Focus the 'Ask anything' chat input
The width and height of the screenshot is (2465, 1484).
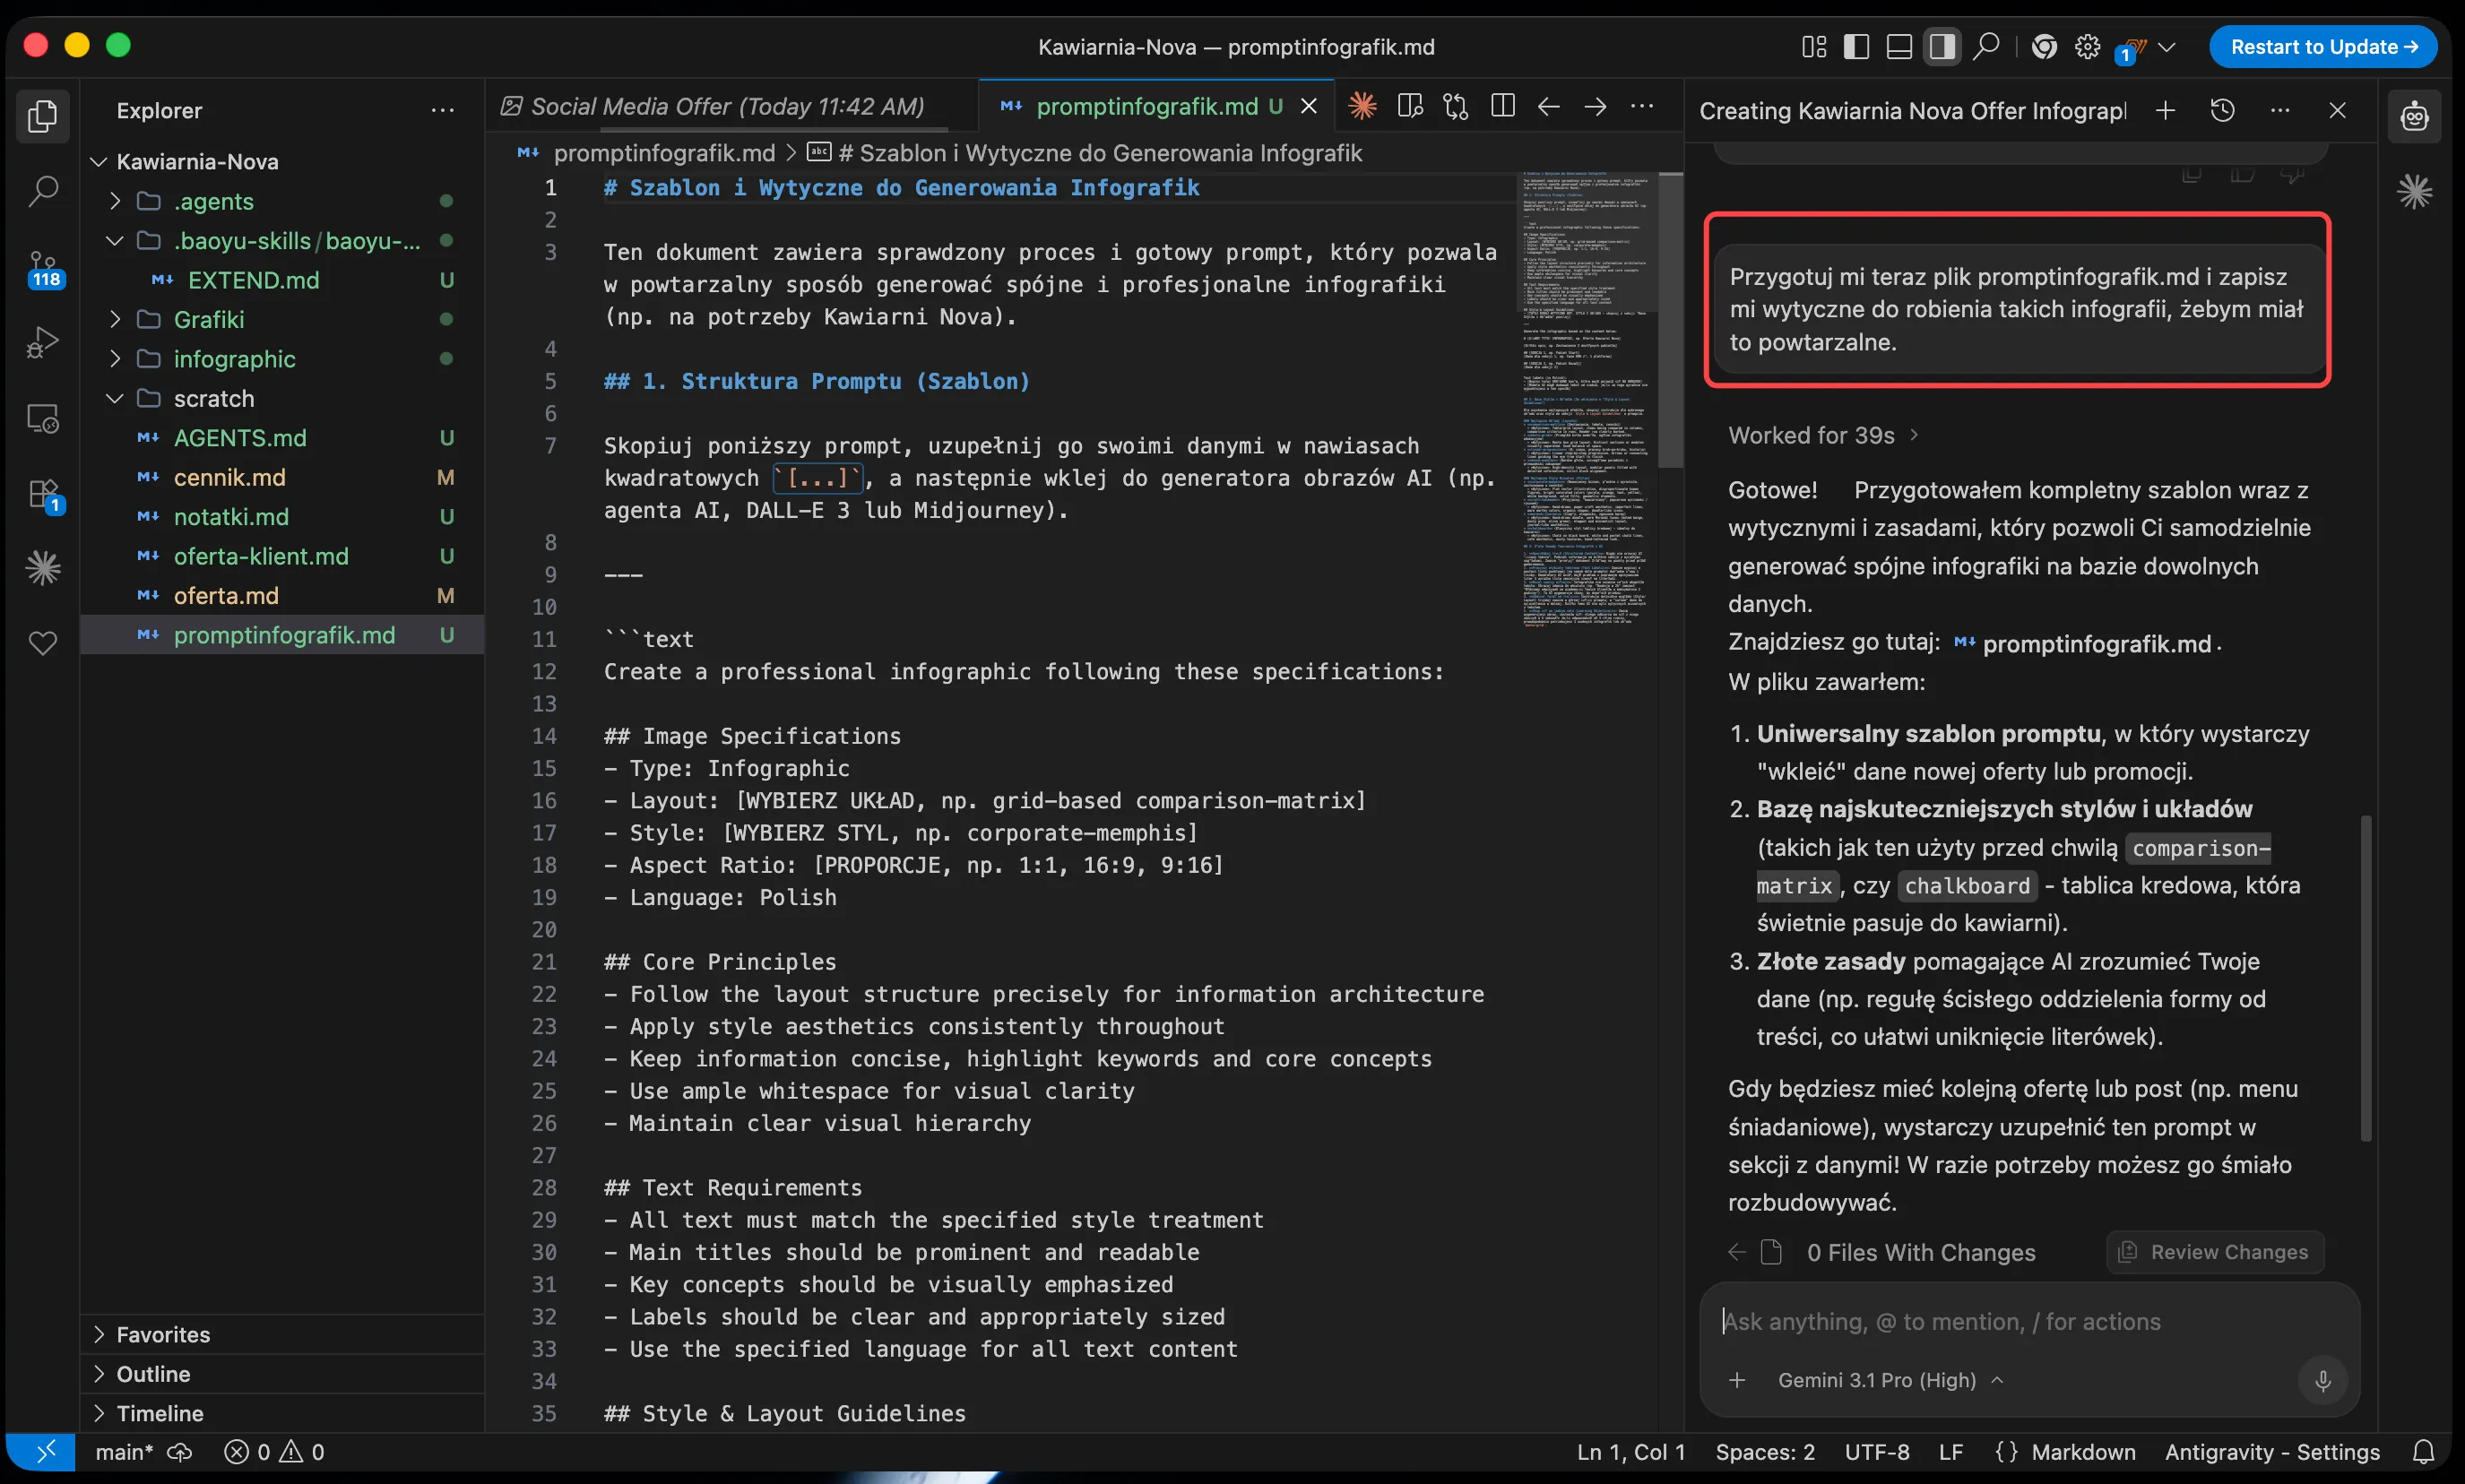2029,1322
